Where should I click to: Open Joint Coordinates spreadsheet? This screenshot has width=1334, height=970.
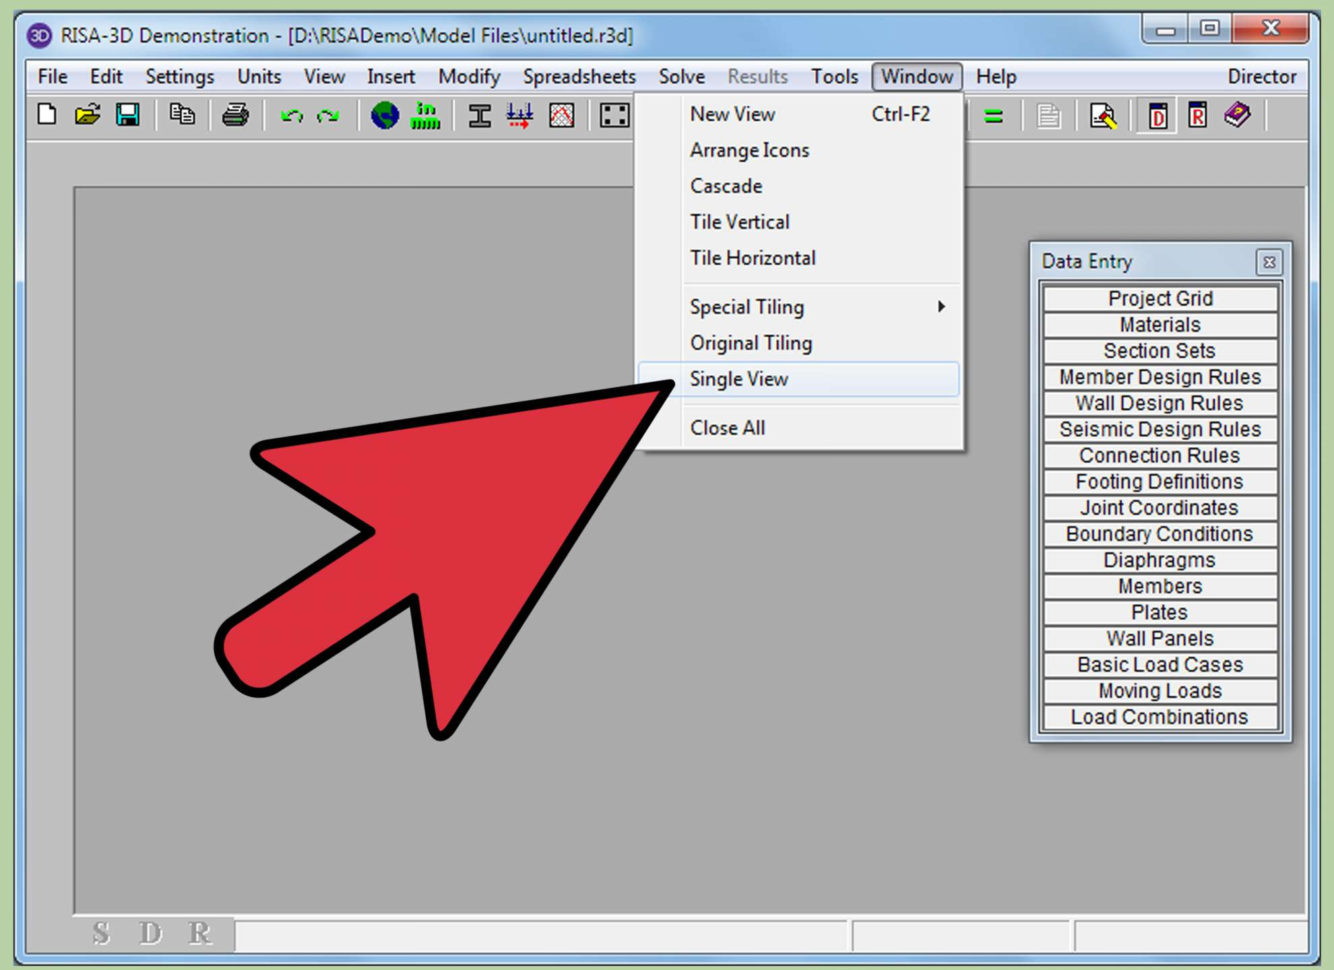[1159, 507]
